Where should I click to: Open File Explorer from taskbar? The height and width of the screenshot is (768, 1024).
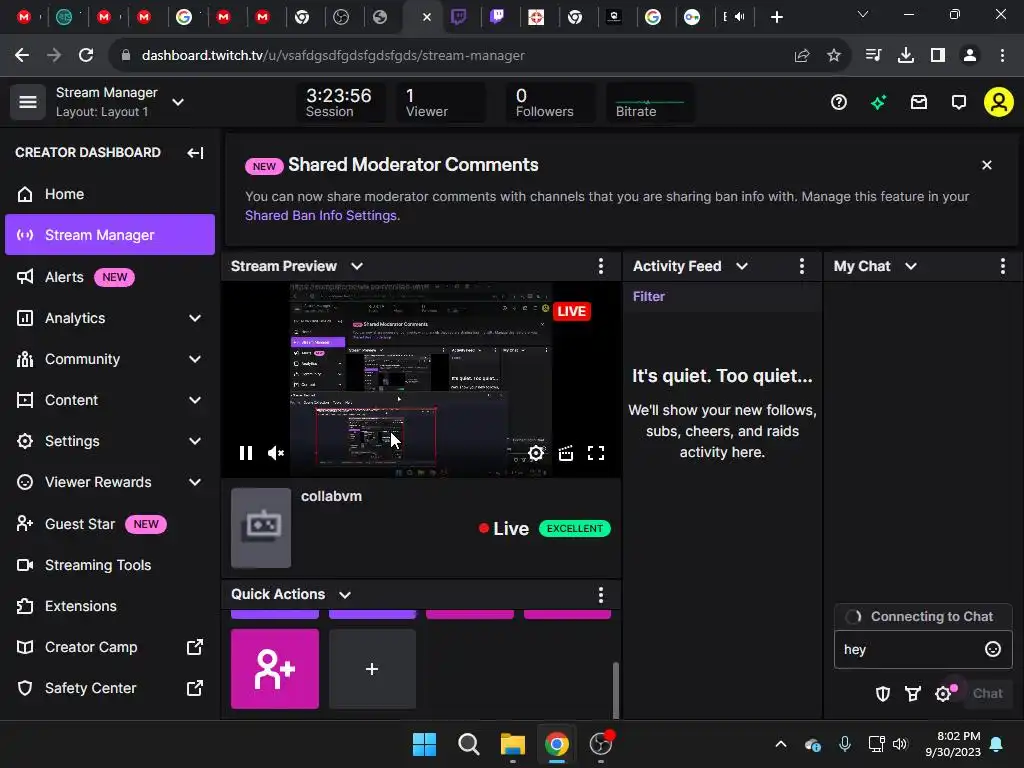513,744
